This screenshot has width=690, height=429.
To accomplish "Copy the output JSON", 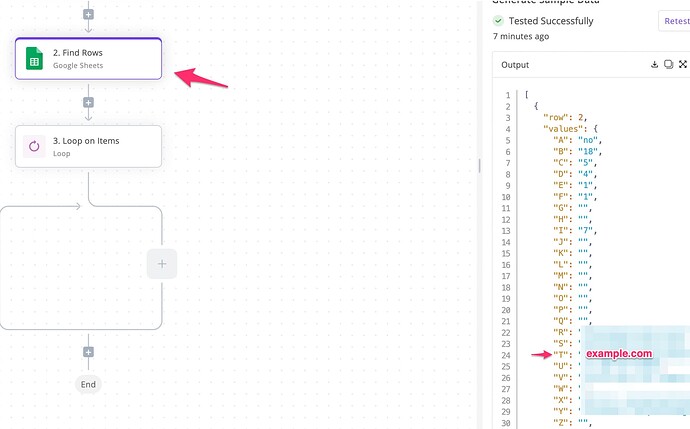I will click(x=668, y=65).
